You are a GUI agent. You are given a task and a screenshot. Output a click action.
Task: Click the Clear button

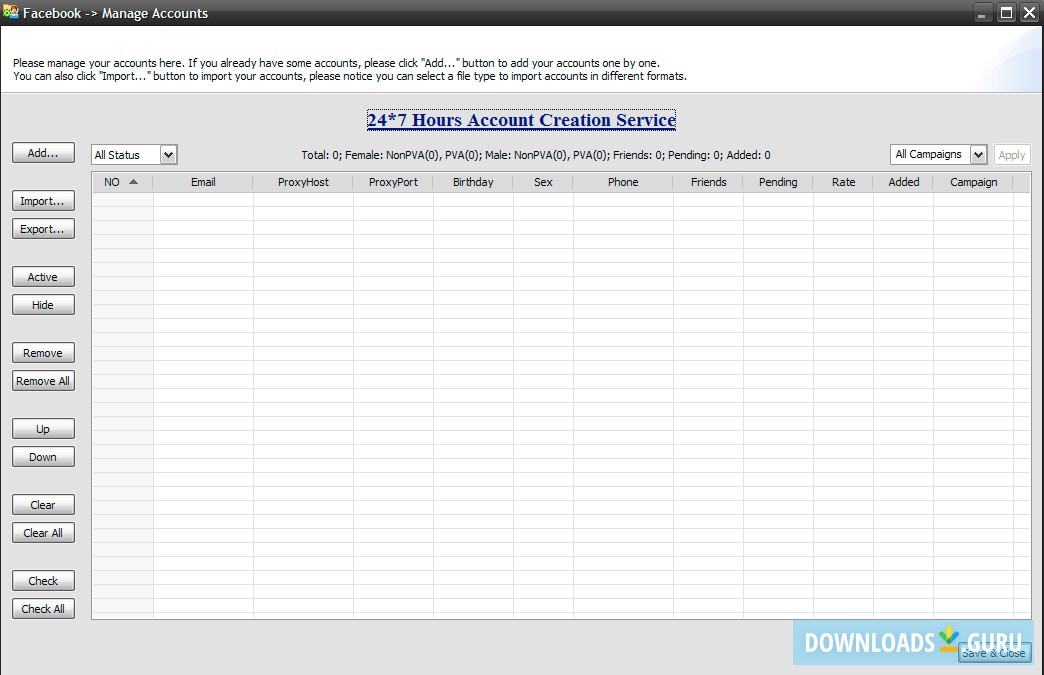(43, 505)
